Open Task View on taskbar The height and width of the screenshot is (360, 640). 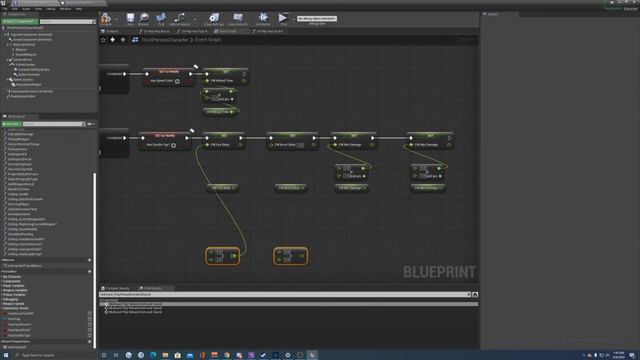[x=116, y=355]
